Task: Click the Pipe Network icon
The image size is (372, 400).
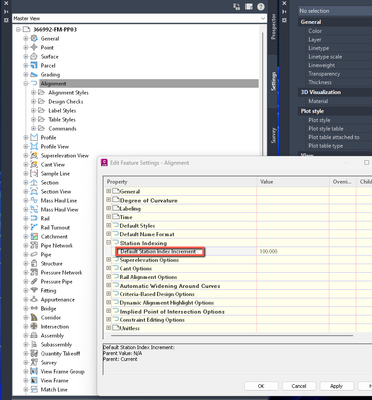Action: (x=34, y=245)
